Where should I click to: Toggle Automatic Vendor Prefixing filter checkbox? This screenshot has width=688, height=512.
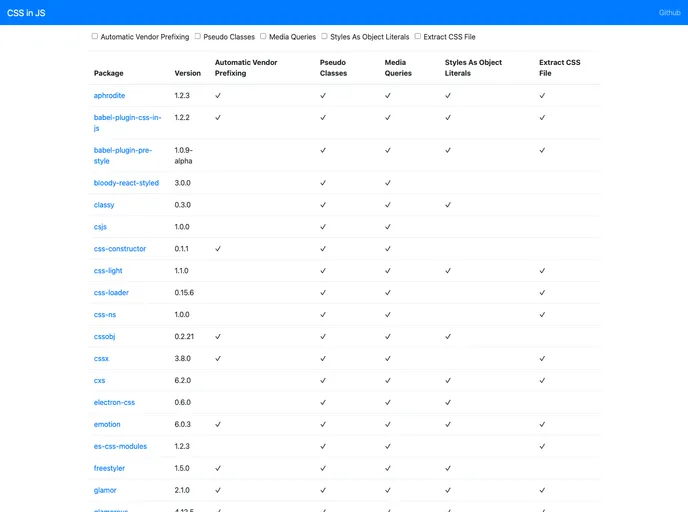[95, 36]
